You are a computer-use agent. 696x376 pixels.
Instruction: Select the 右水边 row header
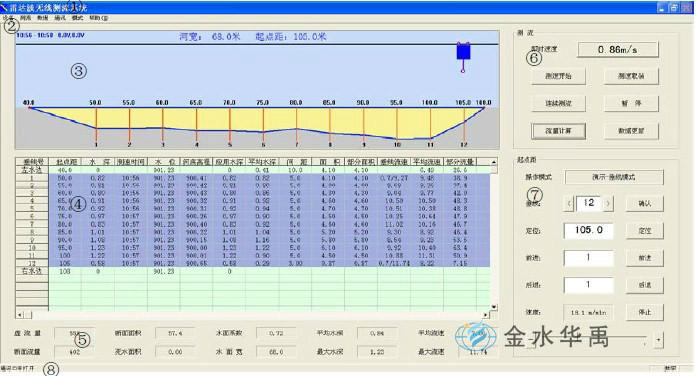pyautogui.click(x=32, y=271)
